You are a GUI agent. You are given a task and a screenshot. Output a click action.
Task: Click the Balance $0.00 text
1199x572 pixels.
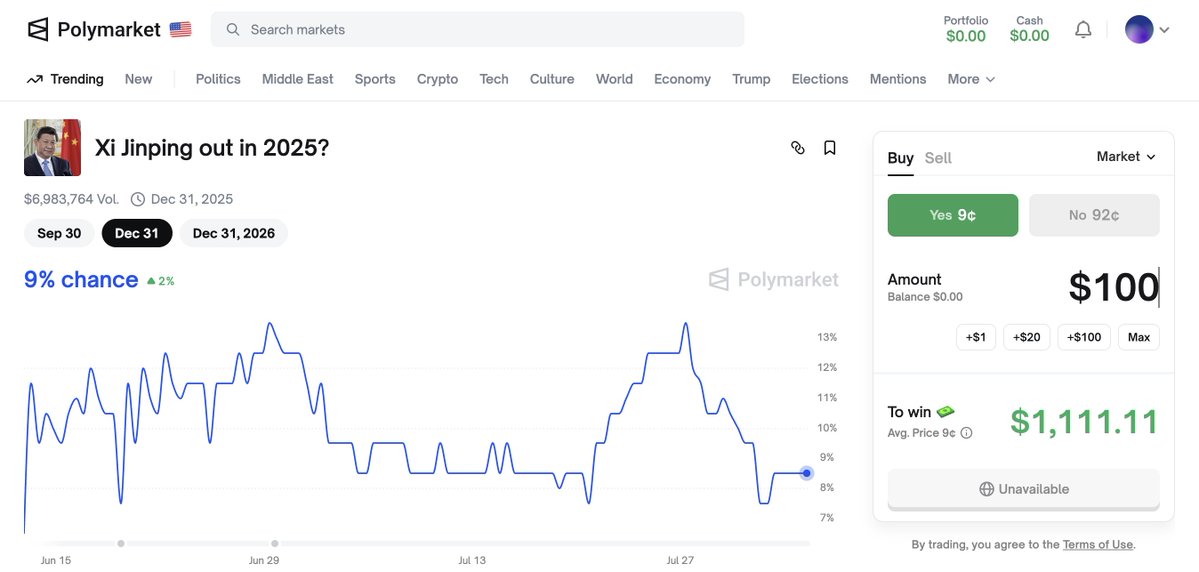(925, 297)
